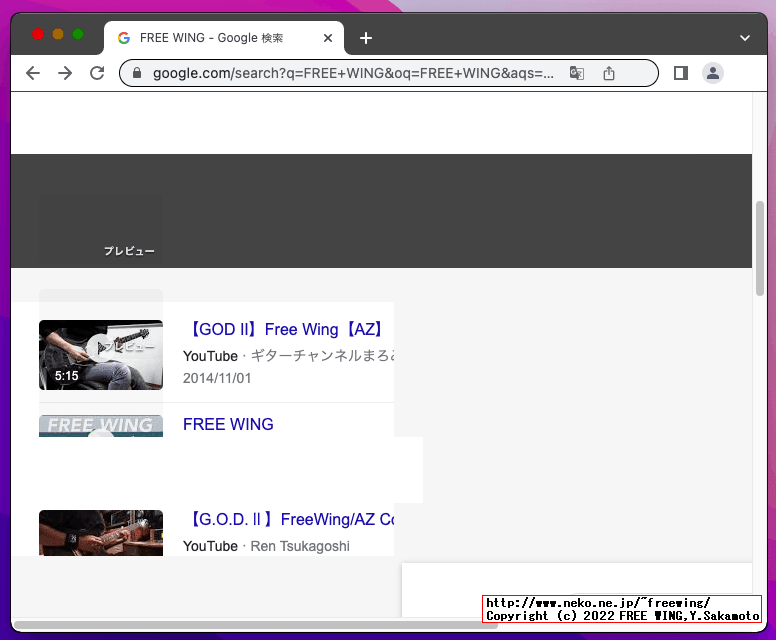The height and width of the screenshot is (640, 776).
Task: Click the Google favicon on the tab
Action: 124,38
